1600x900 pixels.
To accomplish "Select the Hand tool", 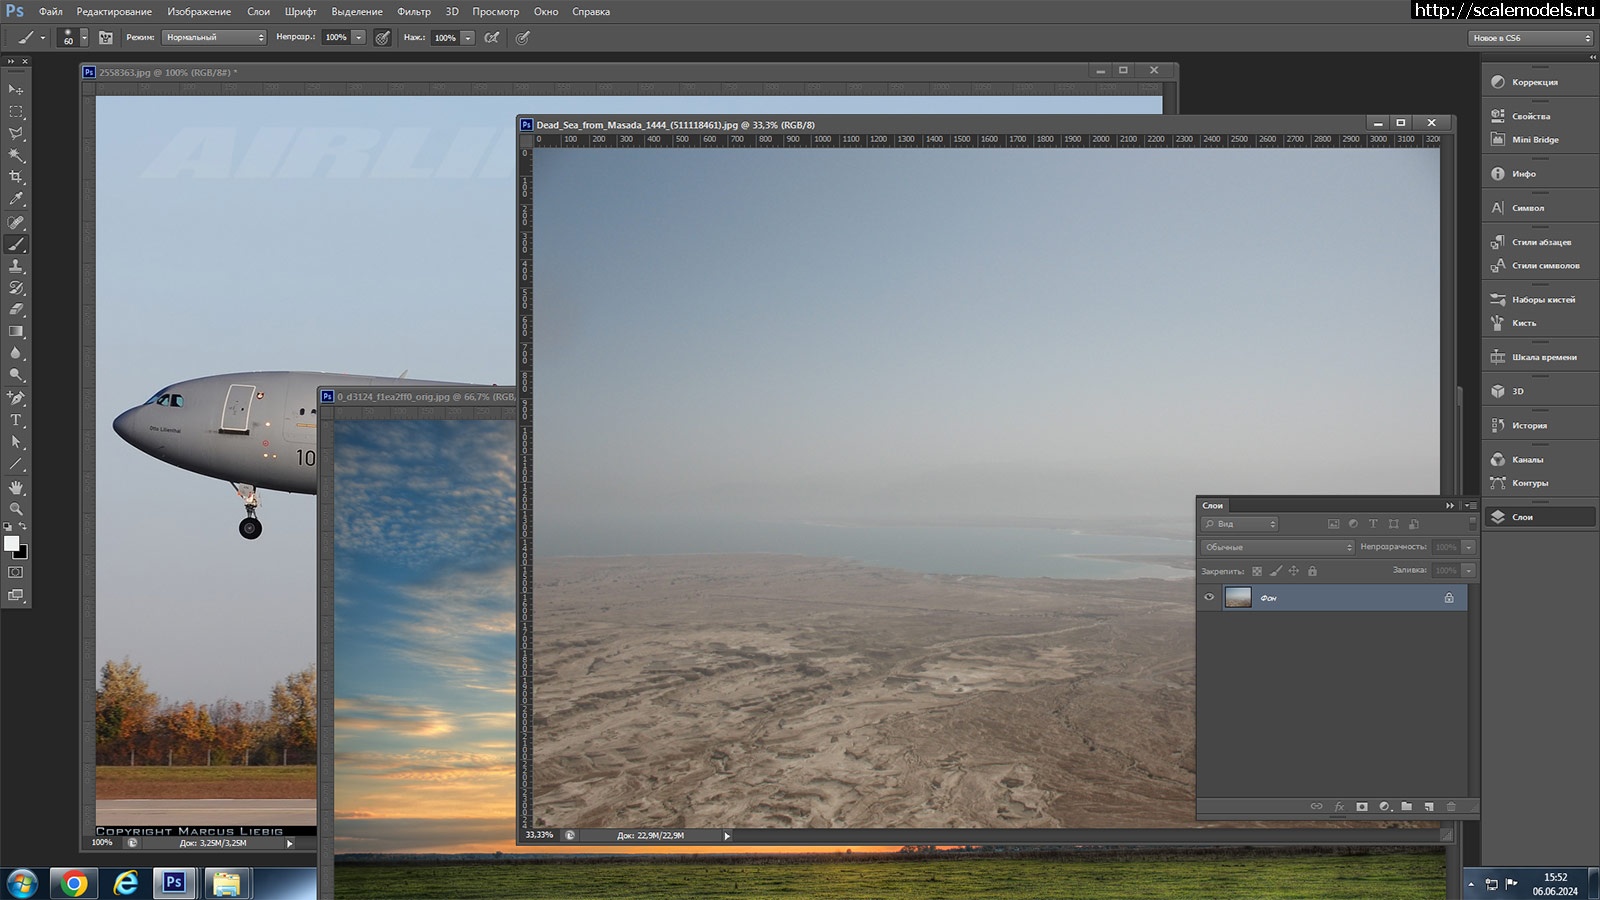I will pyautogui.click(x=16, y=488).
